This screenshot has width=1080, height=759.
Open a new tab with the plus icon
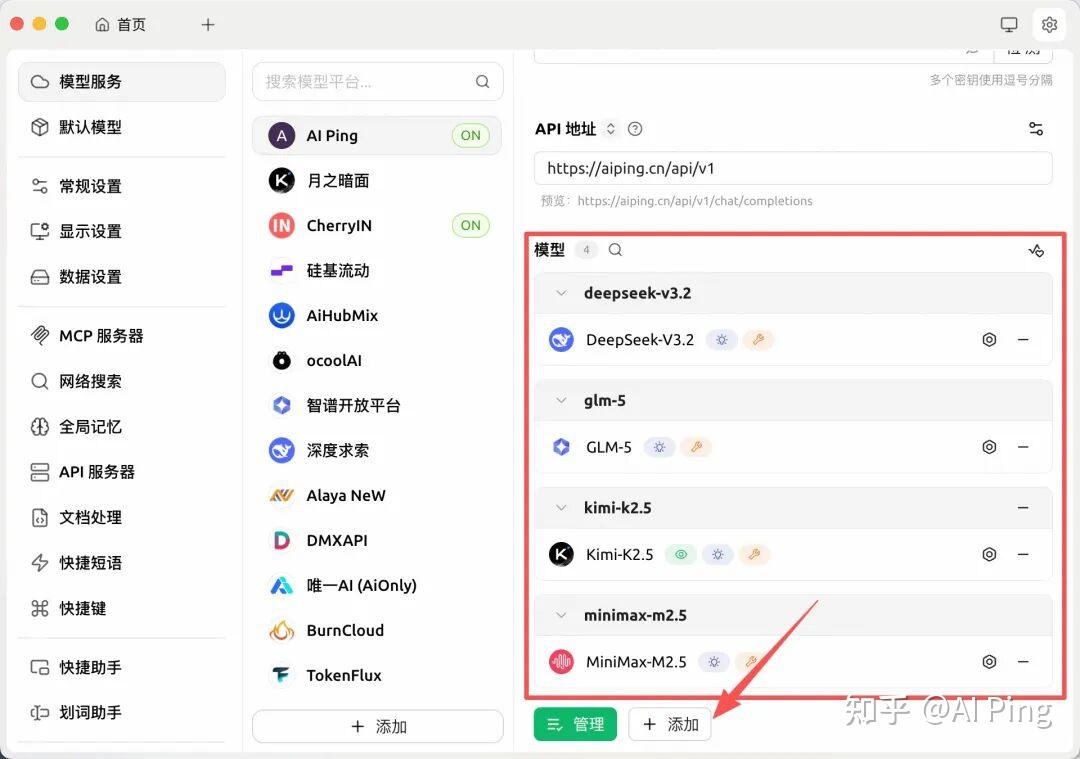pos(208,25)
